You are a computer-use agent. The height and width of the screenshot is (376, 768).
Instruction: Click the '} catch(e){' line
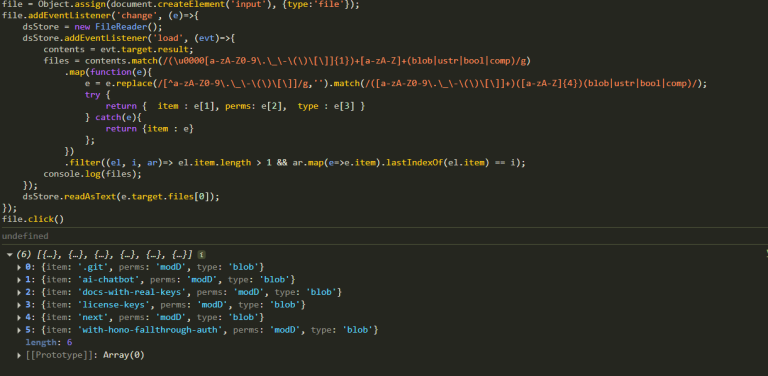coord(113,118)
